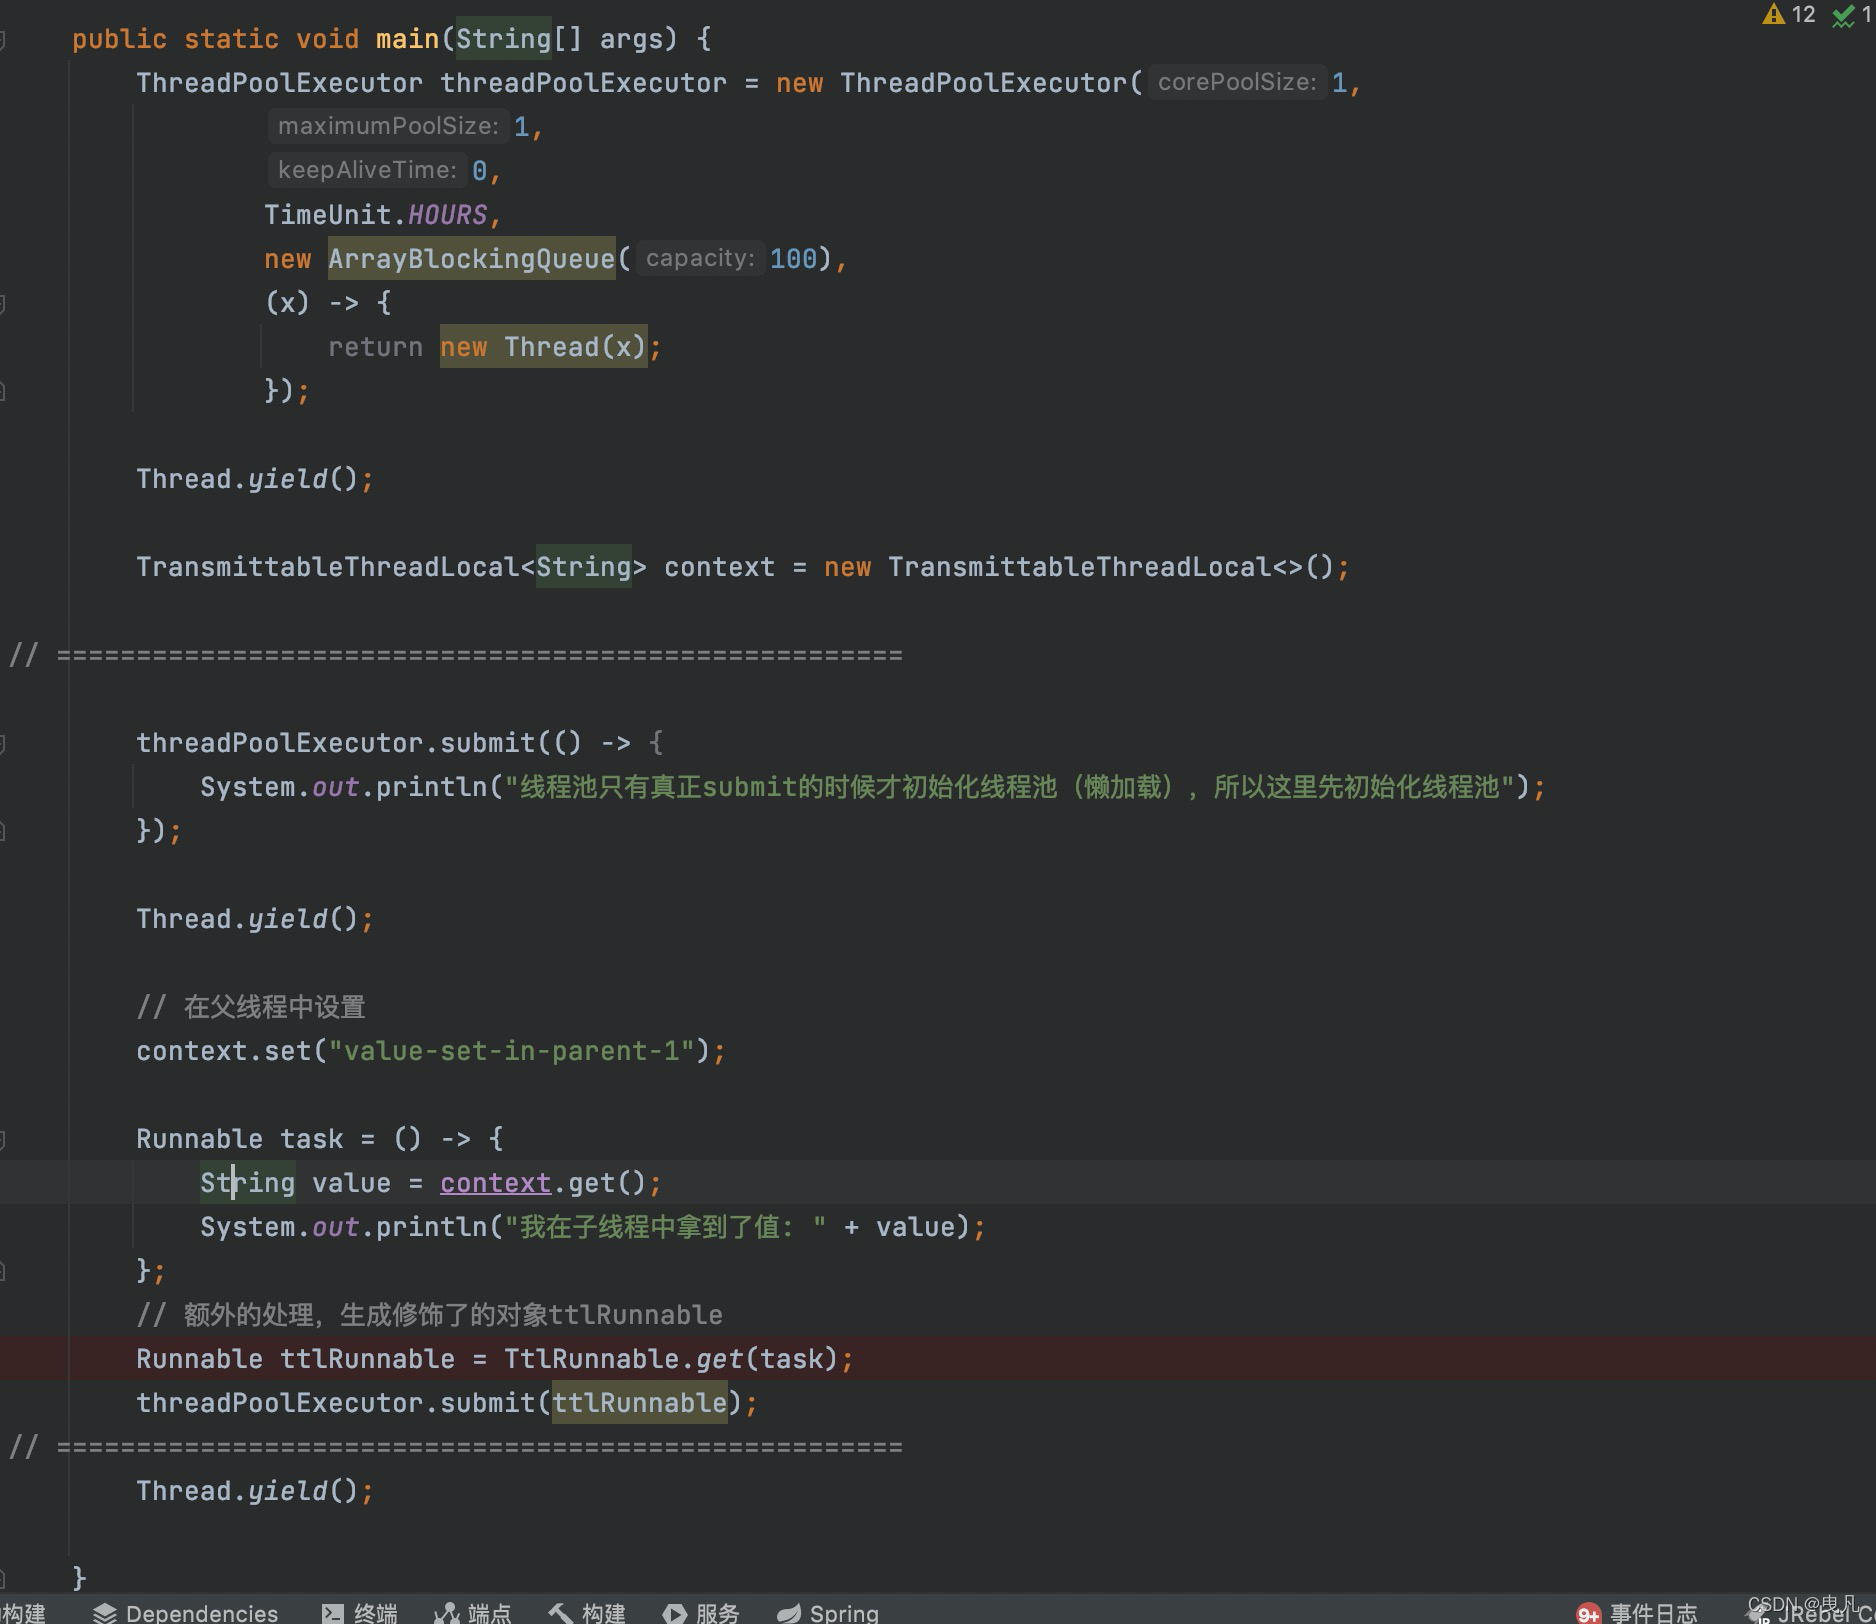Click Runnable task variable declaration
Viewport: 1876px width, 1624px height.
(239, 1139)
